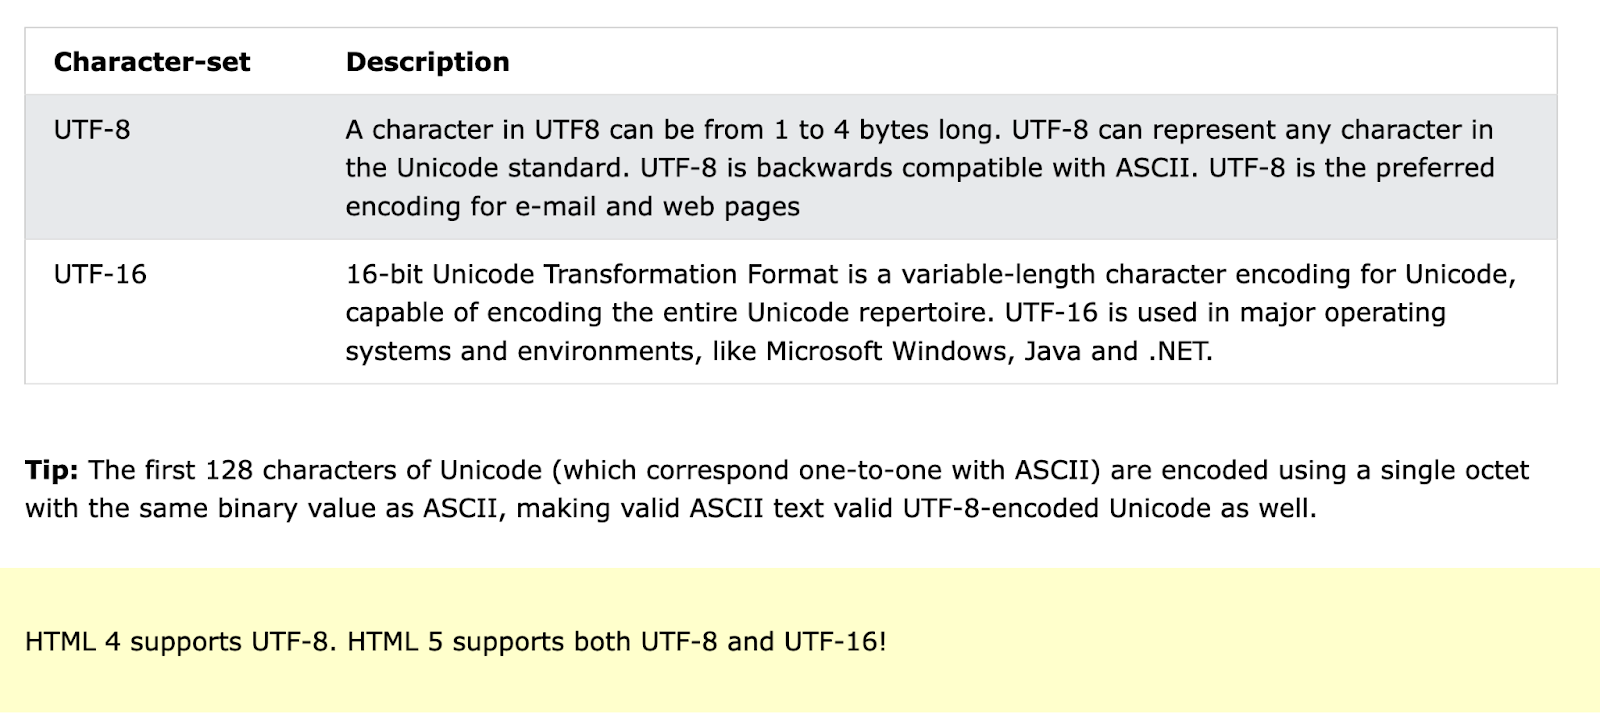Click "16-bit Unicode Transformation Format" text
The width and height of the screenshot is (1600, 728).
point(592,274)
